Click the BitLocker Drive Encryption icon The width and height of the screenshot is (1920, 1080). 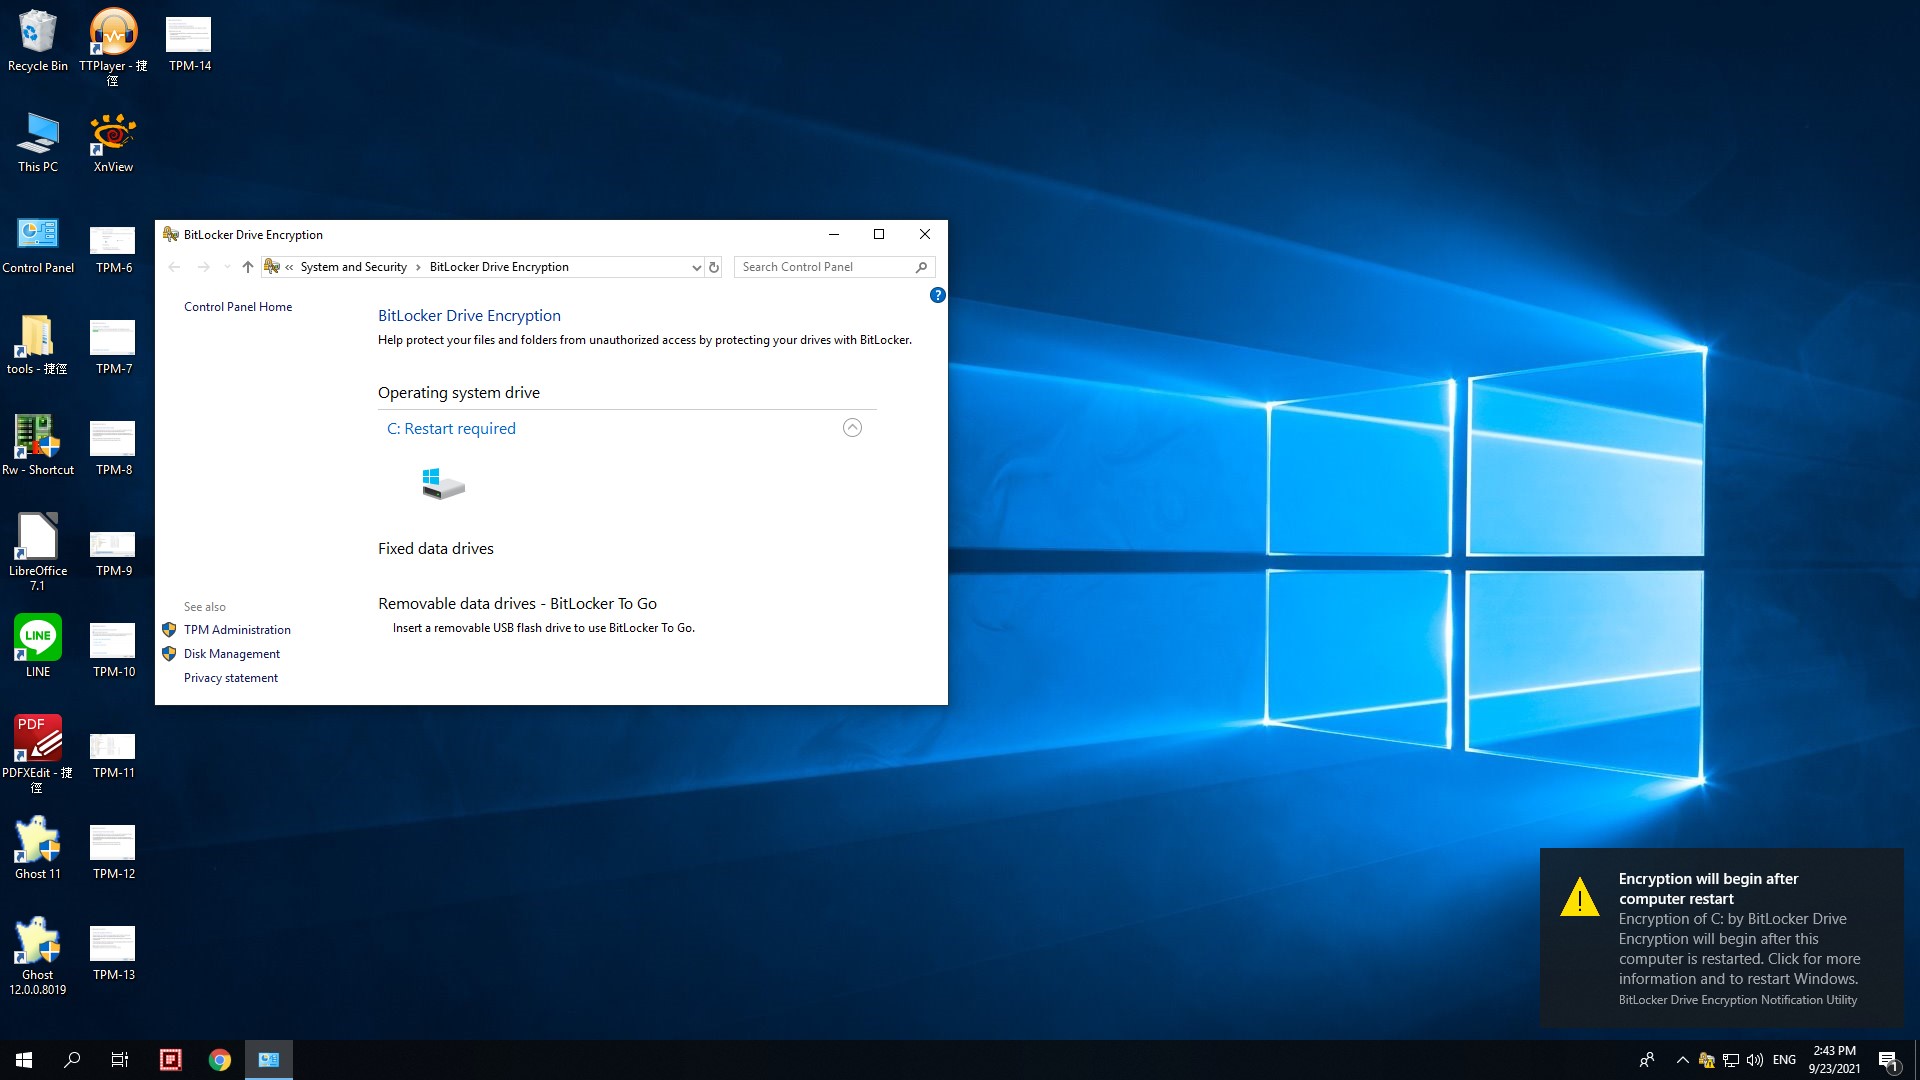(170, 233)
